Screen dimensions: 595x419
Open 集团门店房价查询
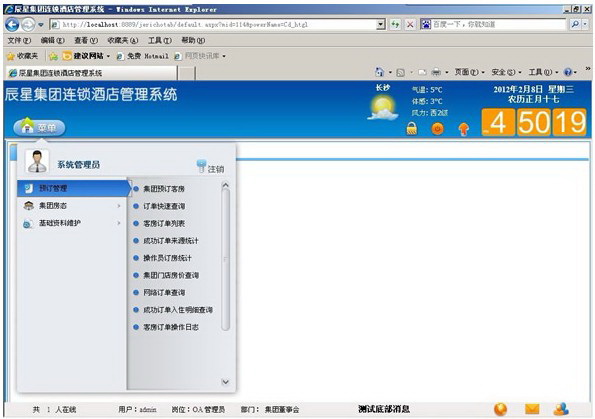coord(171,275)
